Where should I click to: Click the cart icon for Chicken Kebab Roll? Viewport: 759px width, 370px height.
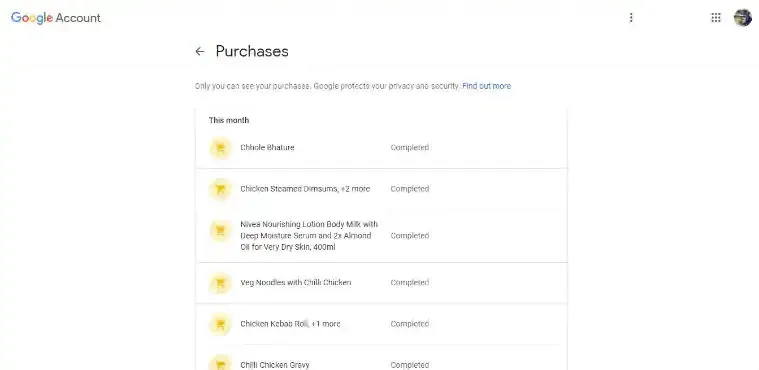point(220,324)
